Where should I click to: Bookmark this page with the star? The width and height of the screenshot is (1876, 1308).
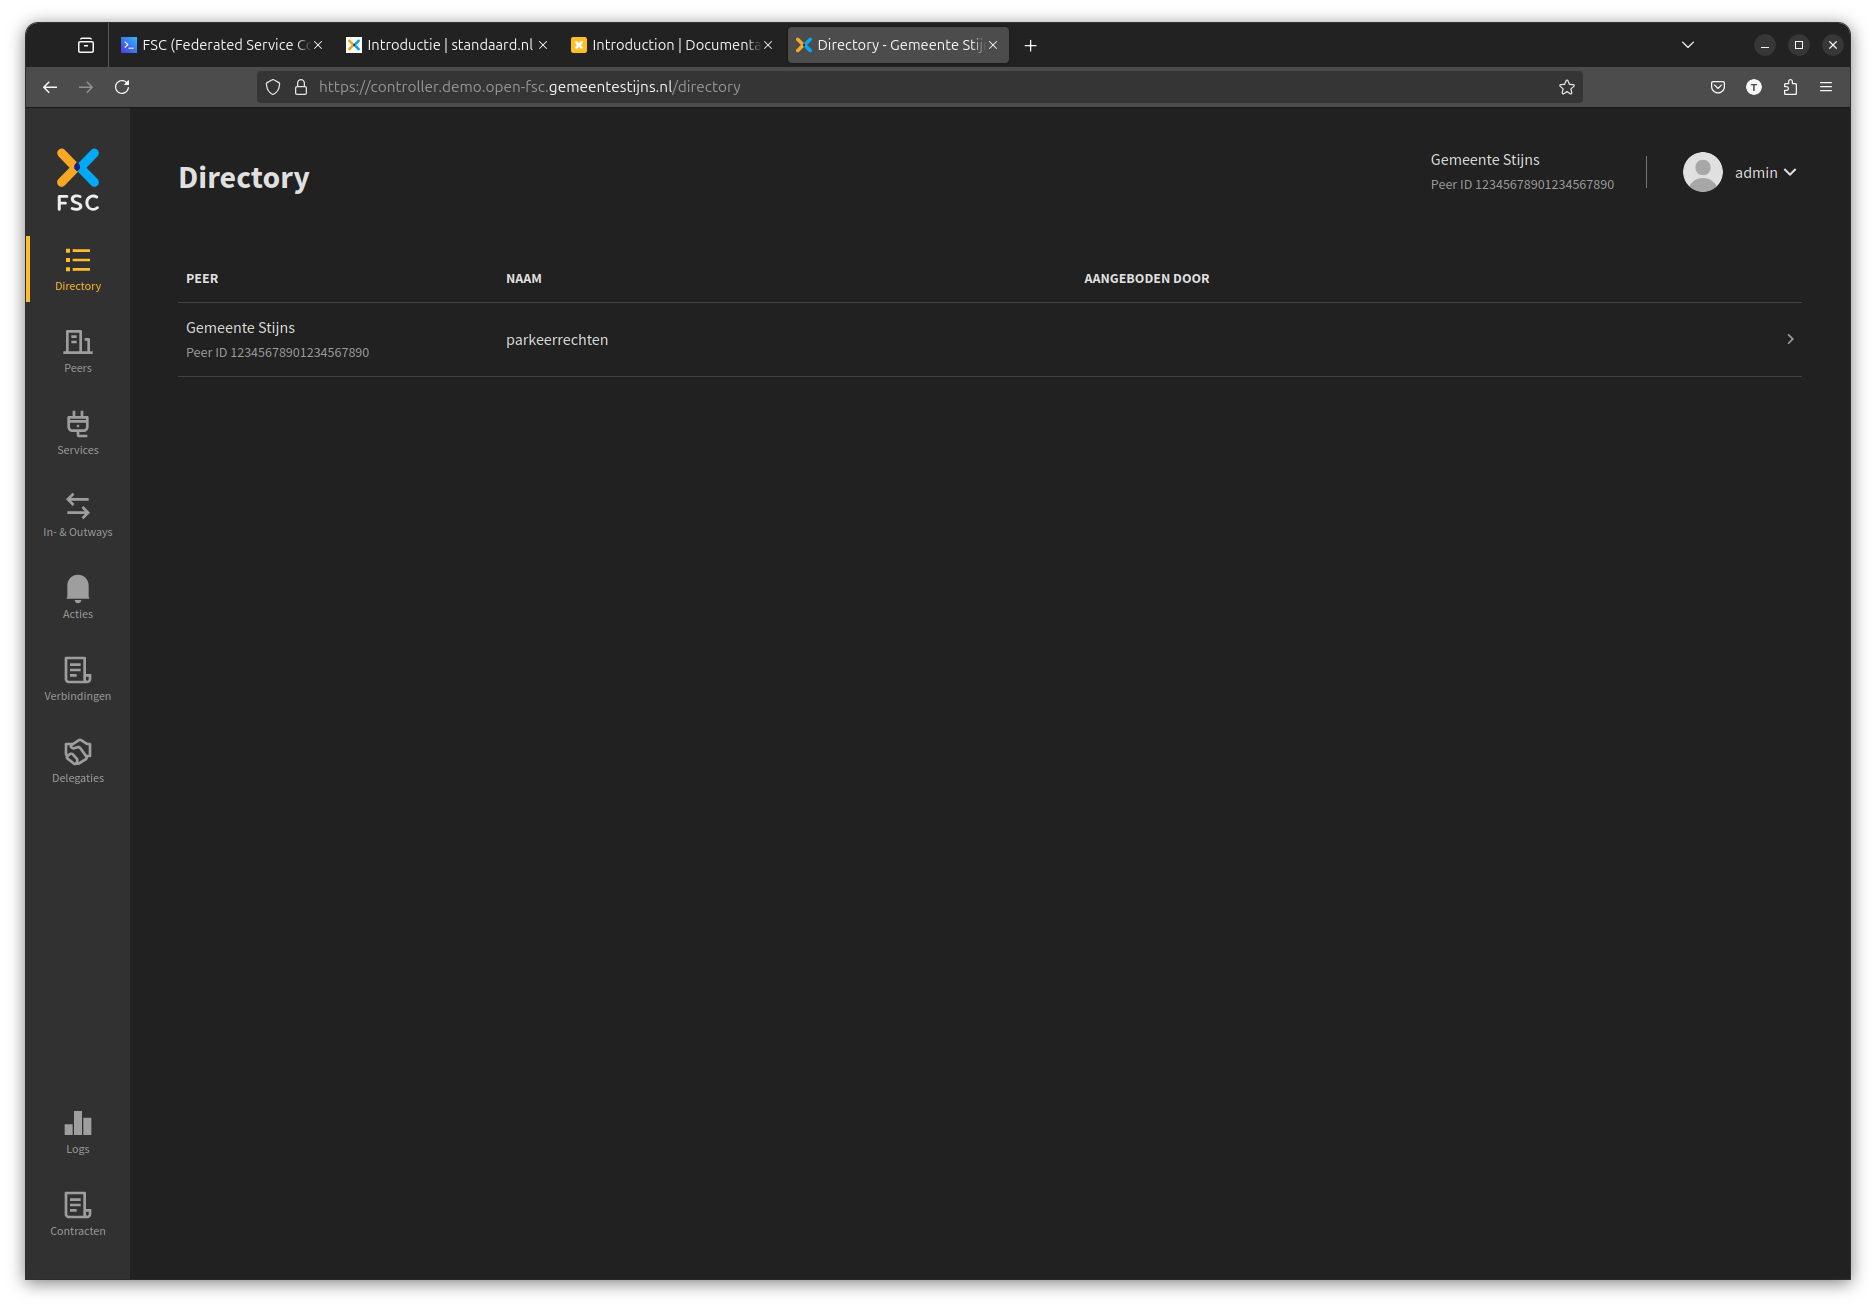[x=1567, y=87]
